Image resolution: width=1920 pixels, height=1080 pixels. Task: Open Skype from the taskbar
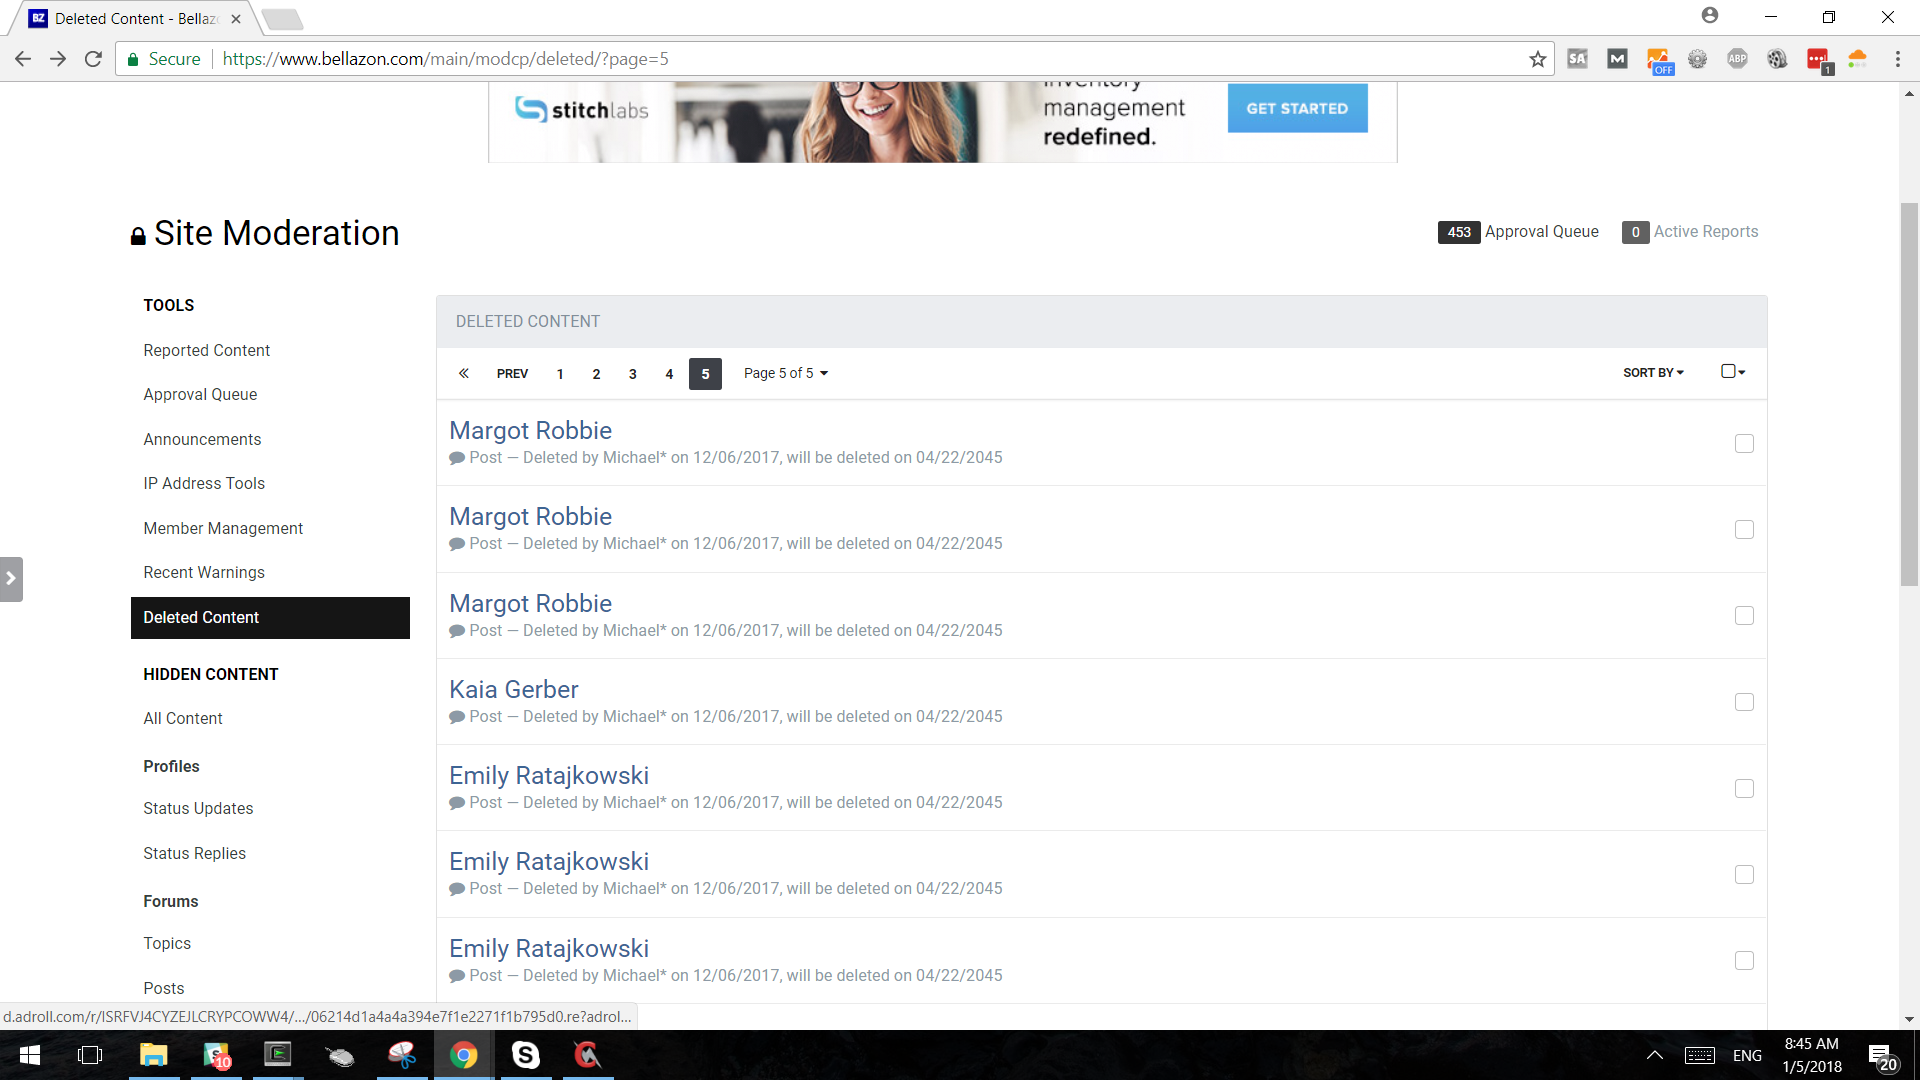(x=525, y=1055)
